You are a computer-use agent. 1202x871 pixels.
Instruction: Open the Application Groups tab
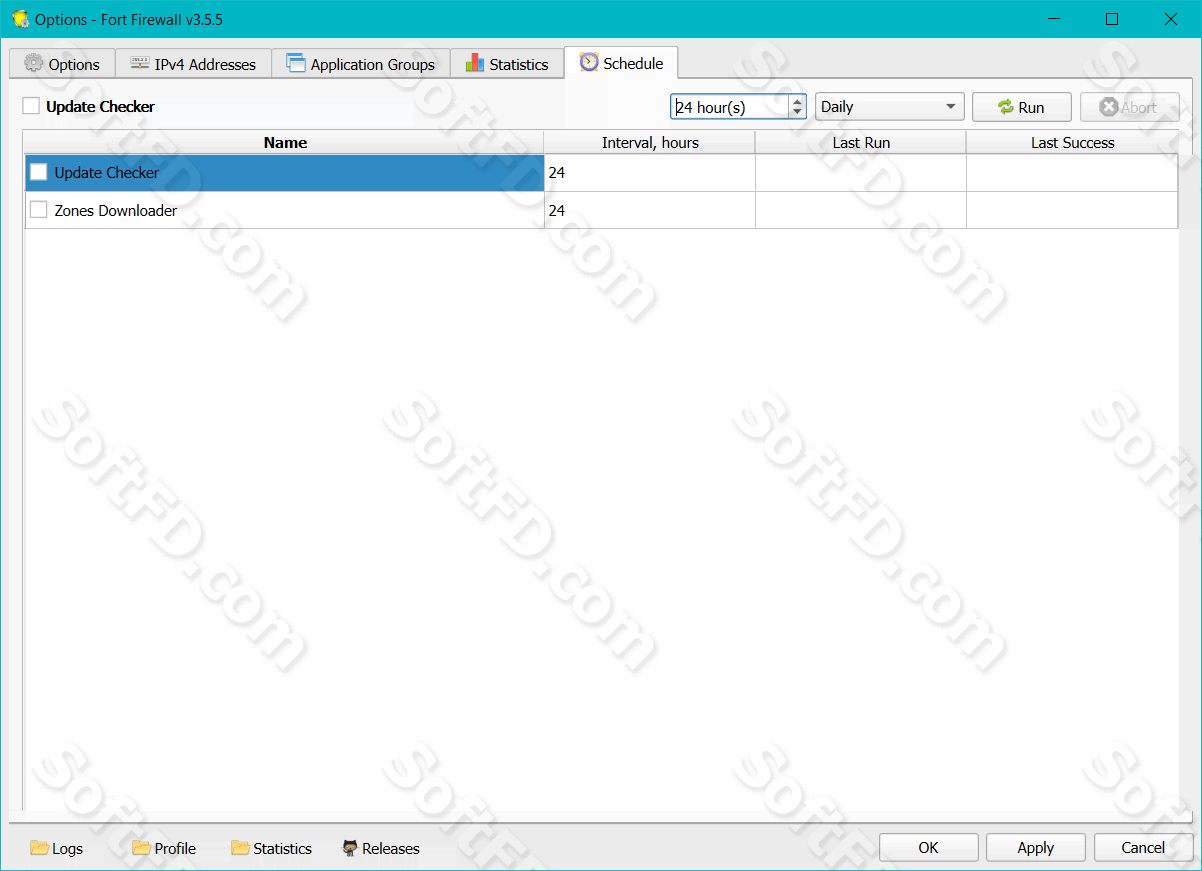click(x=361, y=64)
